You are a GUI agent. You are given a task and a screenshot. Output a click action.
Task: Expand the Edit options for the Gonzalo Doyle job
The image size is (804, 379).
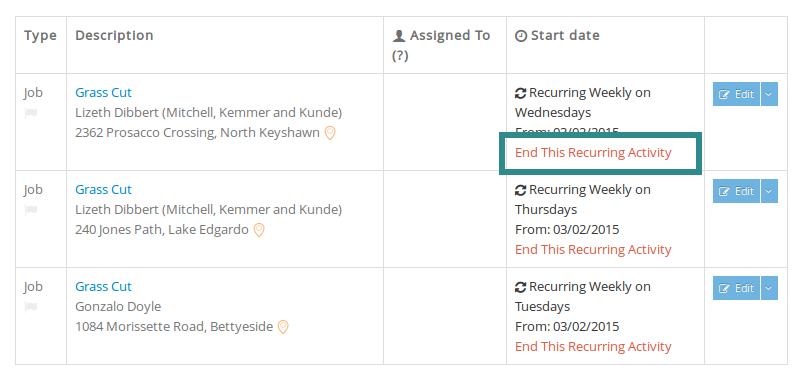click(x=769, y=288)
